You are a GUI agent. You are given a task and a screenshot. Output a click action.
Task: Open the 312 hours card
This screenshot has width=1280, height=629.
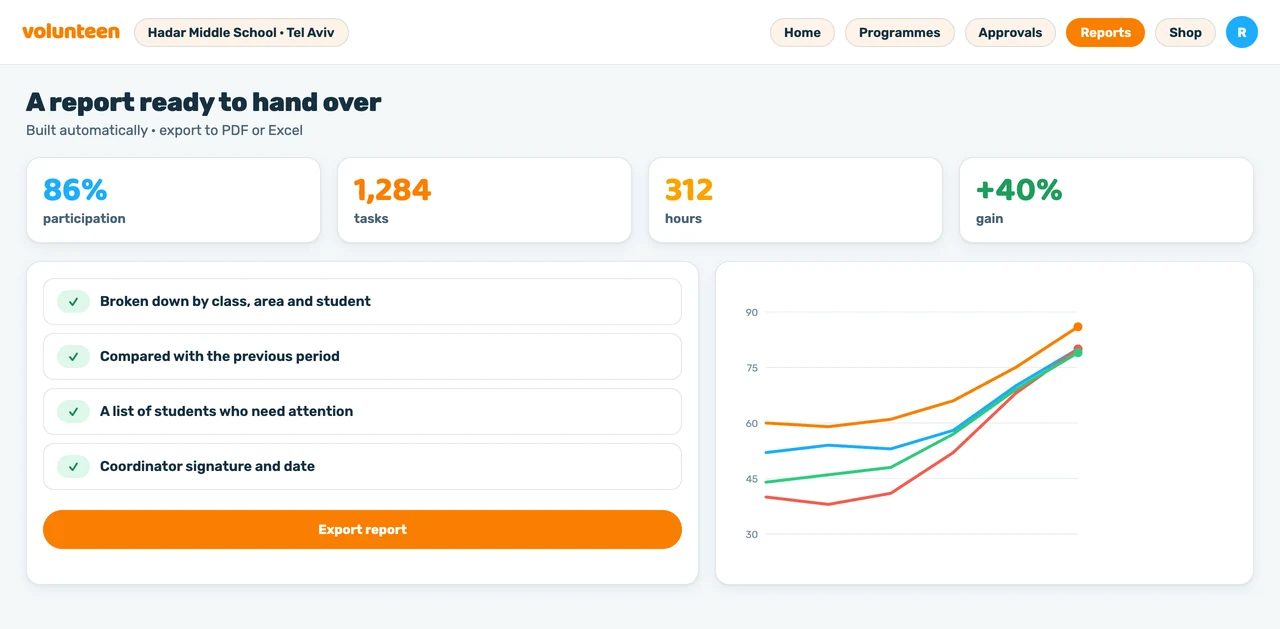tap(795, 200)
